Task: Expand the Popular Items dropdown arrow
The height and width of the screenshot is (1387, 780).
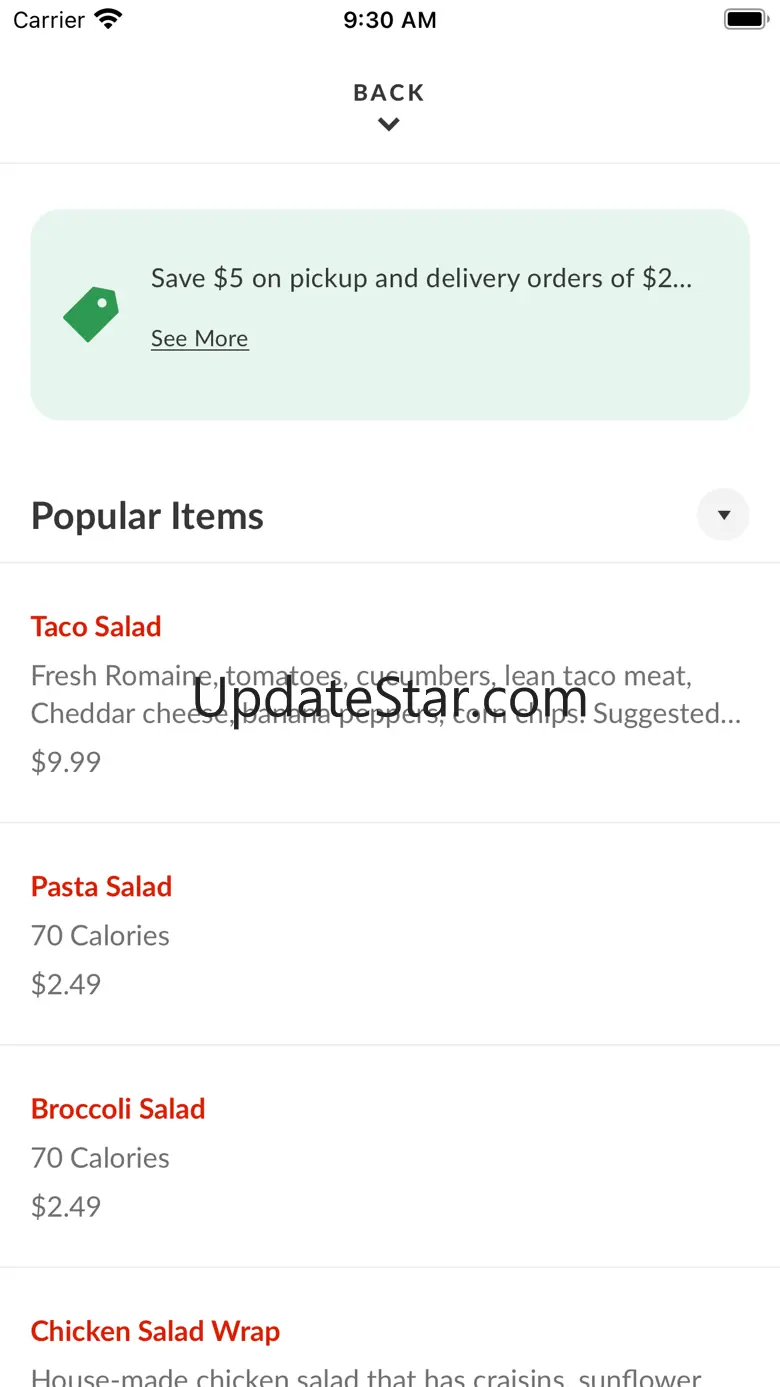Action: click(723, 515)
